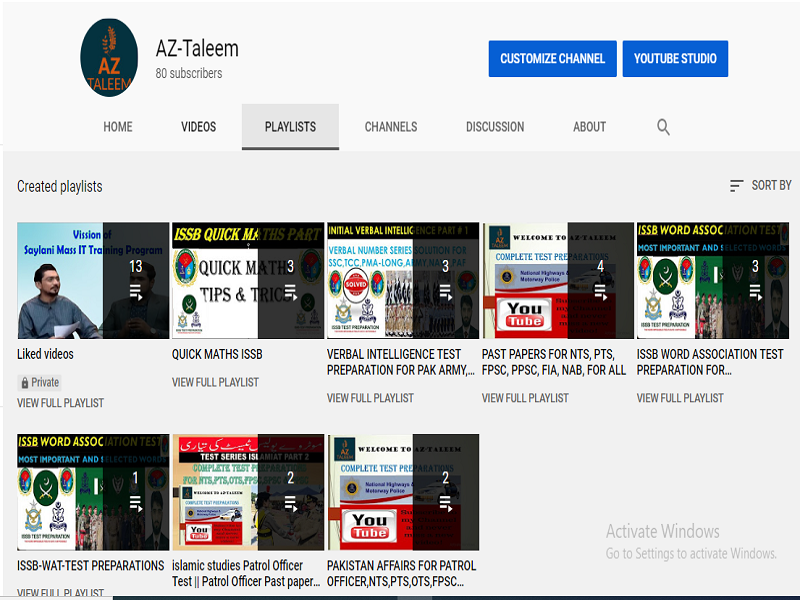
Task: View full playlist for Verbal Intelligence Test
Action: [370, 398]
